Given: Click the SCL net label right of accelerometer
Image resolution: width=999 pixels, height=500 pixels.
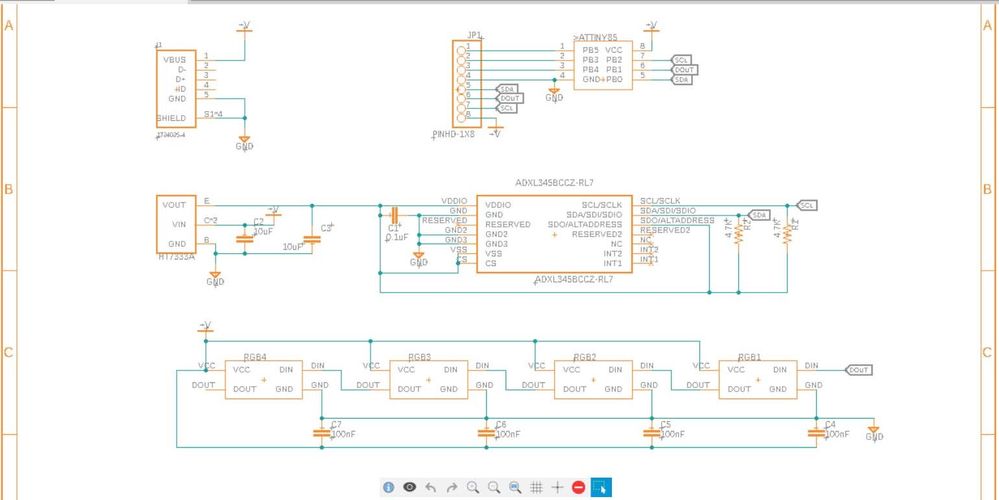Looking at the screenshot, I should coord(807,205).
